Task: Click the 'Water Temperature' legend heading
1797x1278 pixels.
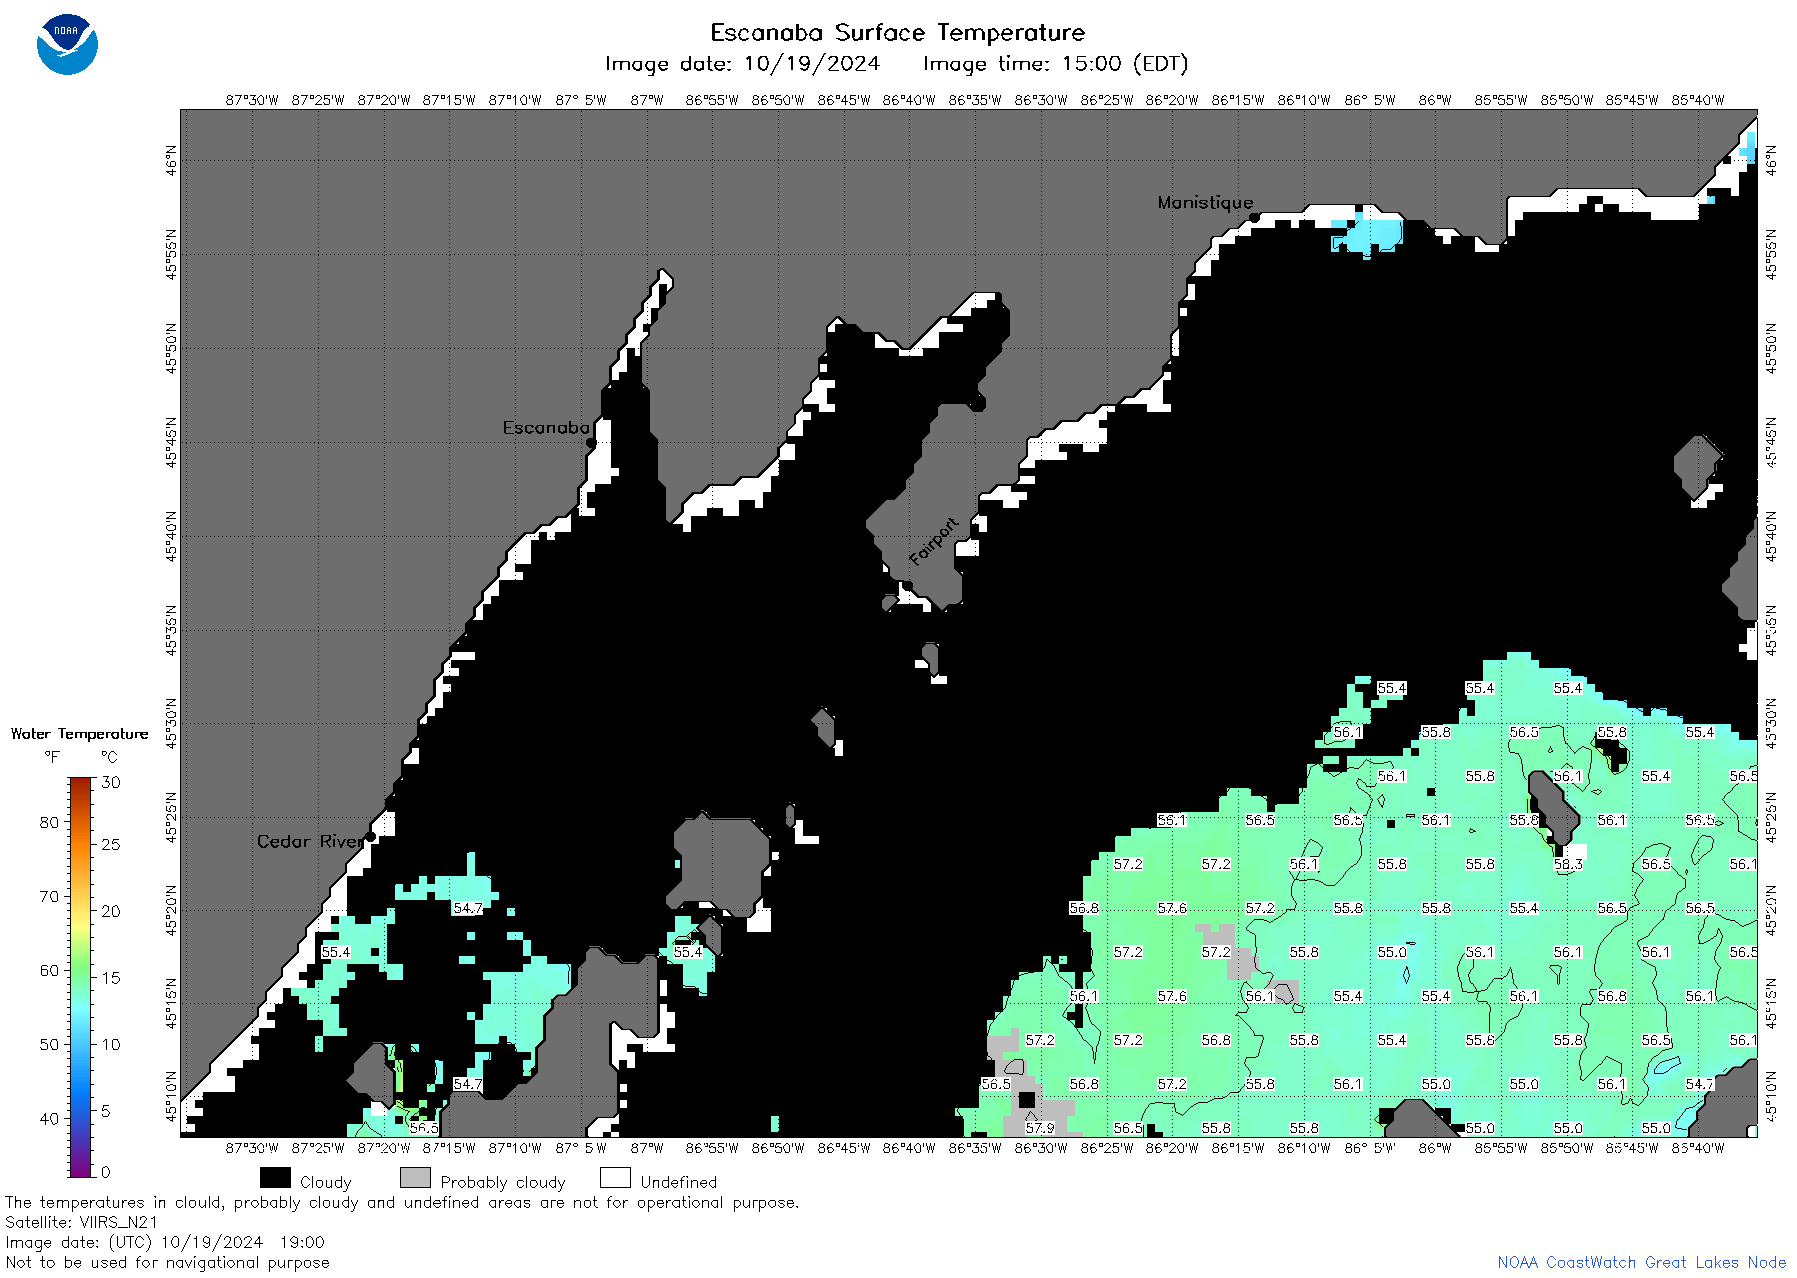Action: tap(79, 734)
